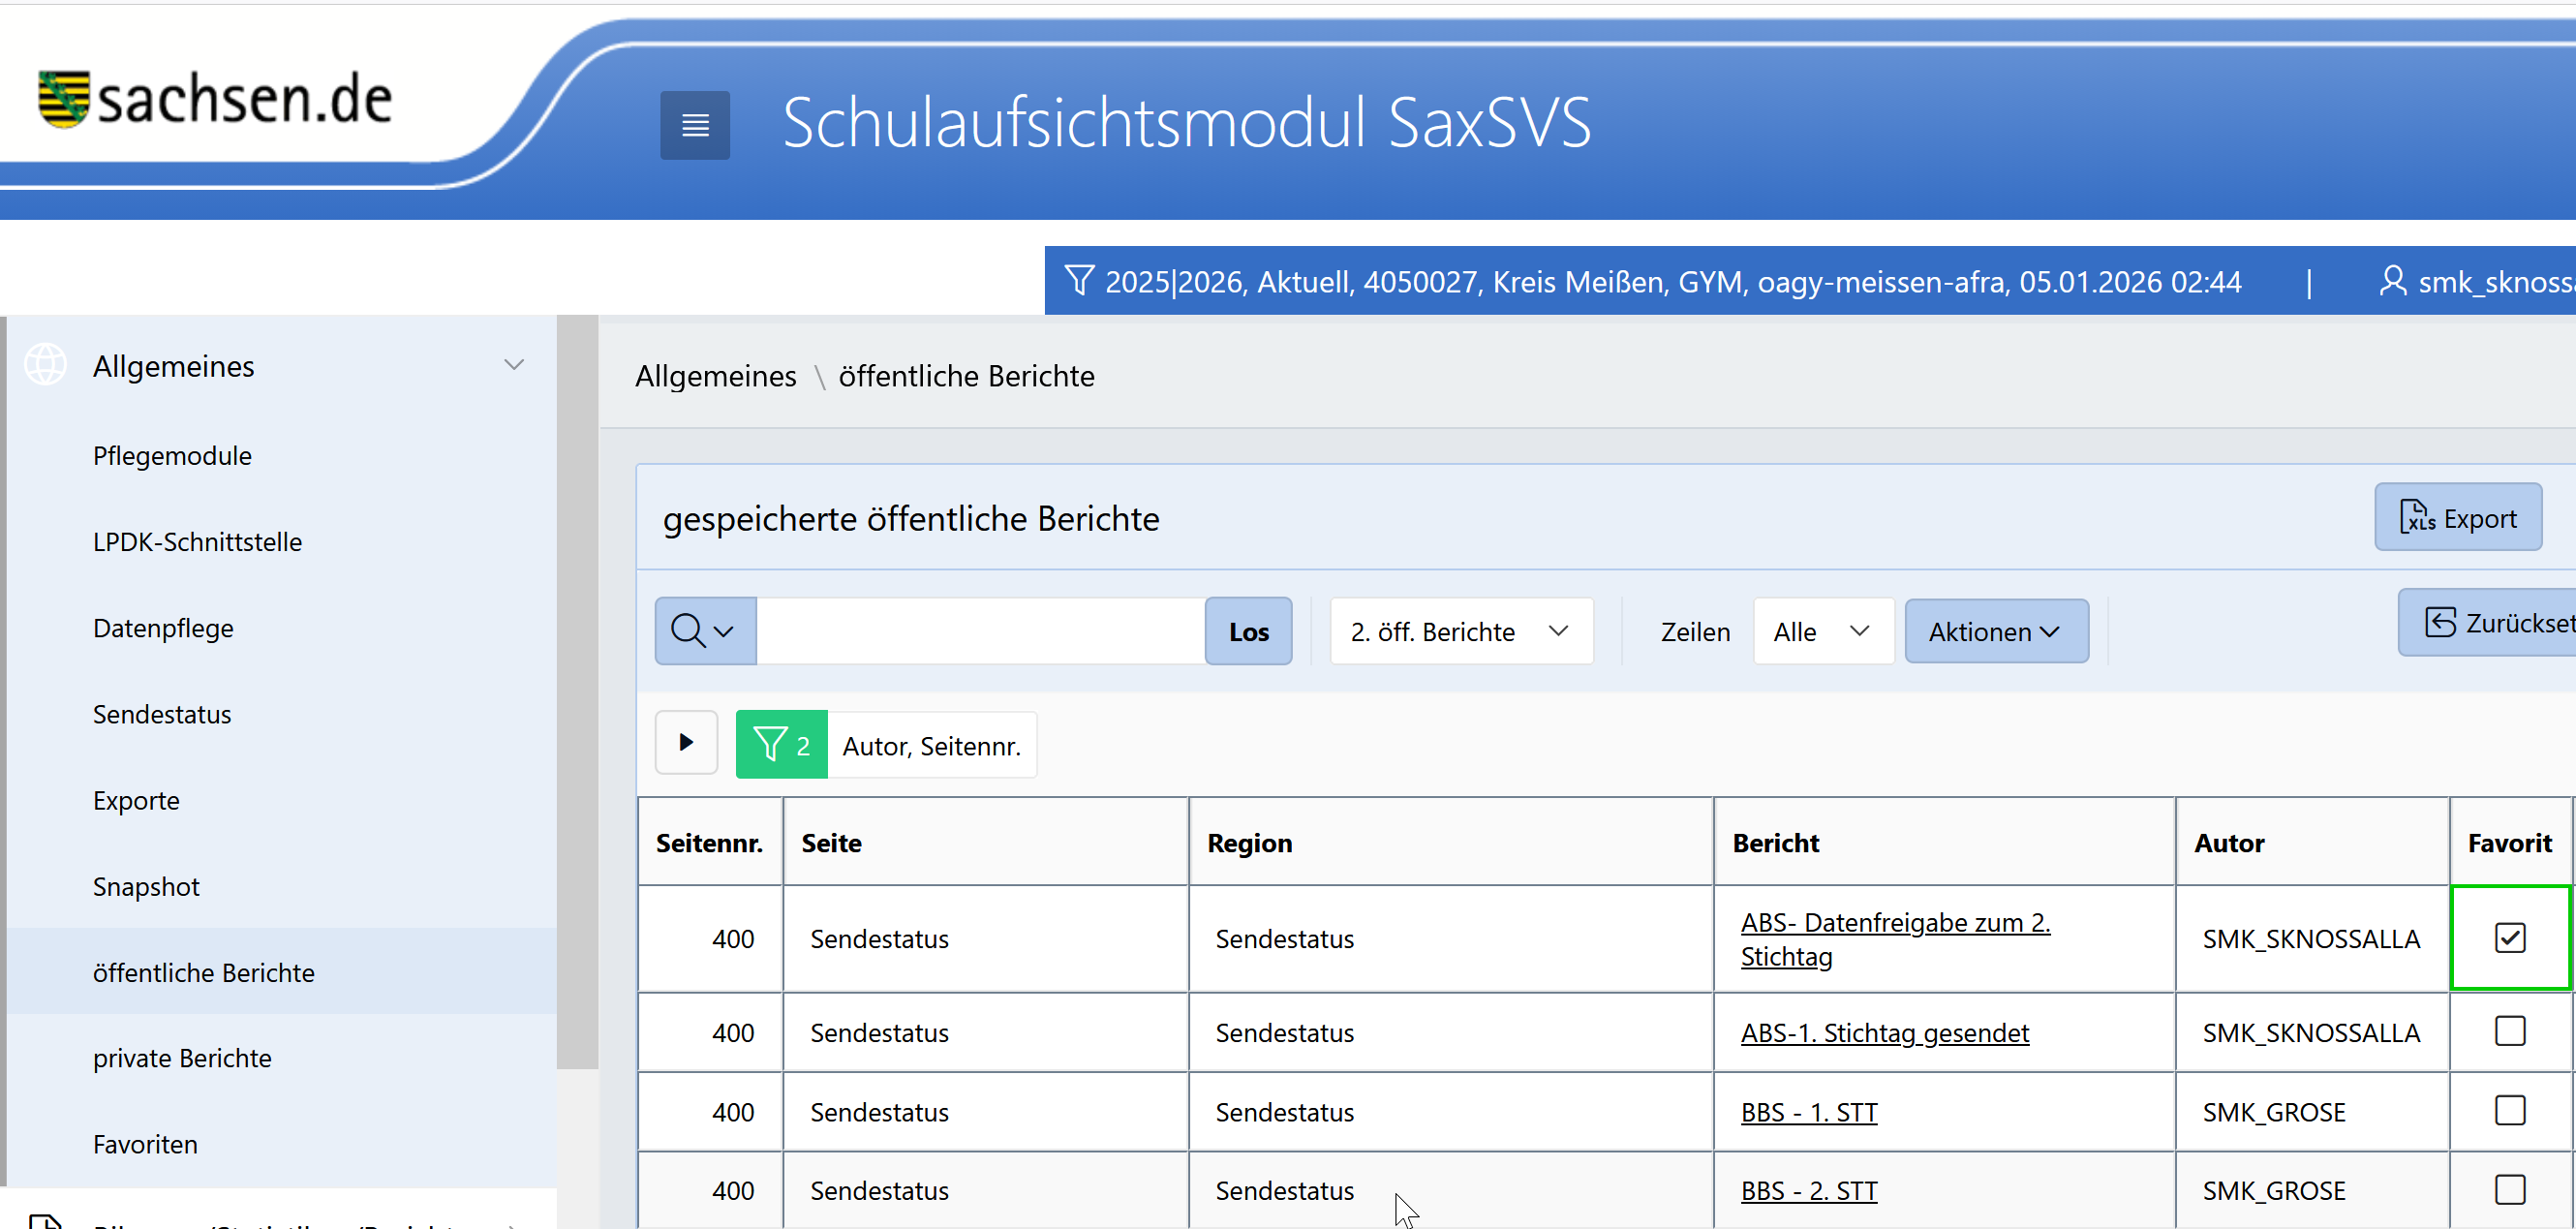
Task: Click into the report search text field
Action: (980, 632)
